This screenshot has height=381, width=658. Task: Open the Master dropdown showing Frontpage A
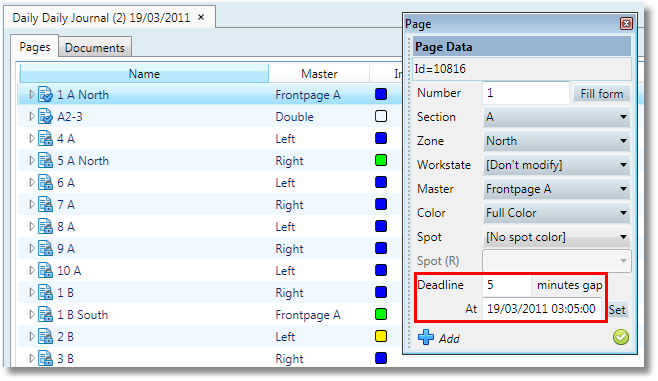pyautogui.click(x=557, y=189)
